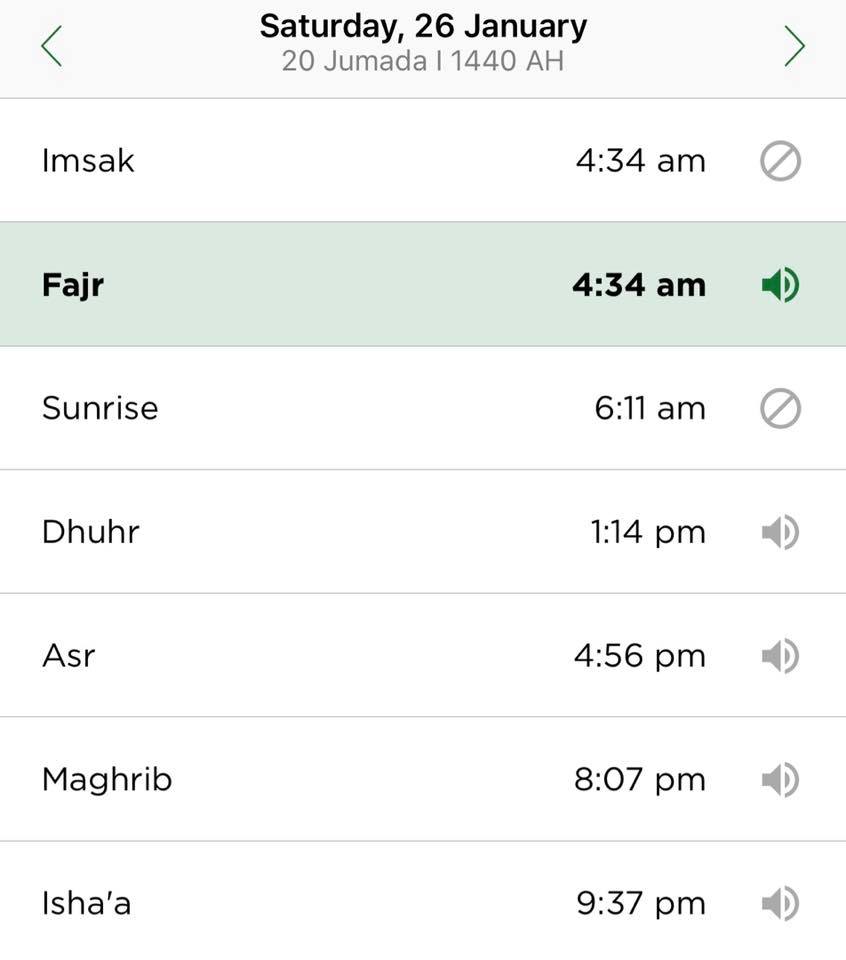This screenshot has width=846, height=960.
Task: Select the Saturday, 26 January date header
Action: (x=423, y=27)
